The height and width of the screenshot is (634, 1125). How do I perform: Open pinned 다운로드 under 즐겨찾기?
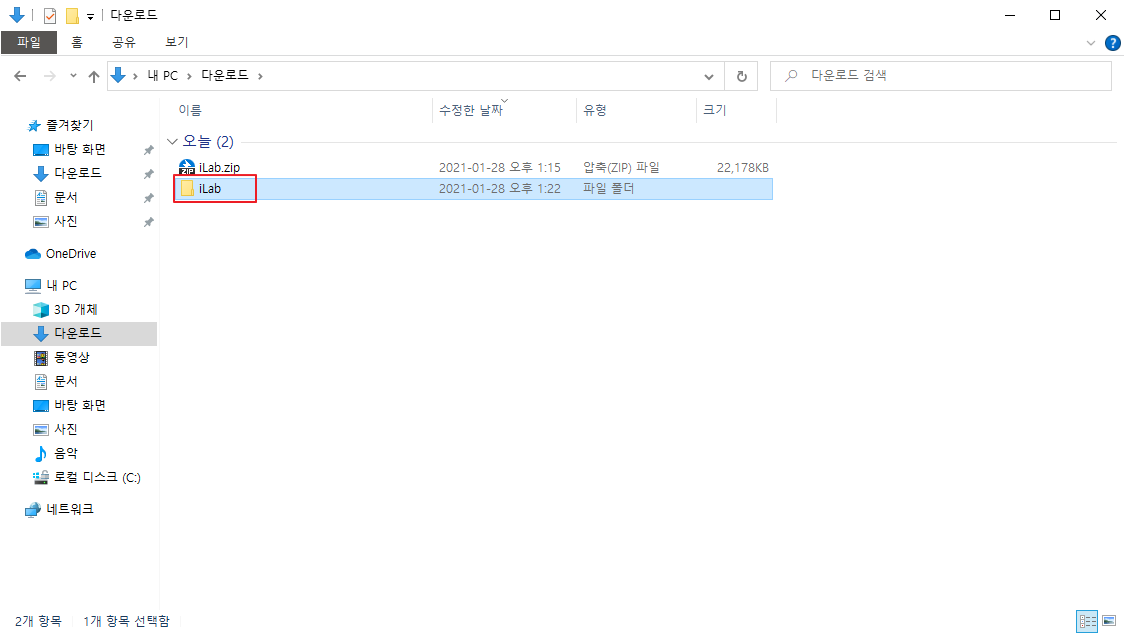(x=77, y=174)
